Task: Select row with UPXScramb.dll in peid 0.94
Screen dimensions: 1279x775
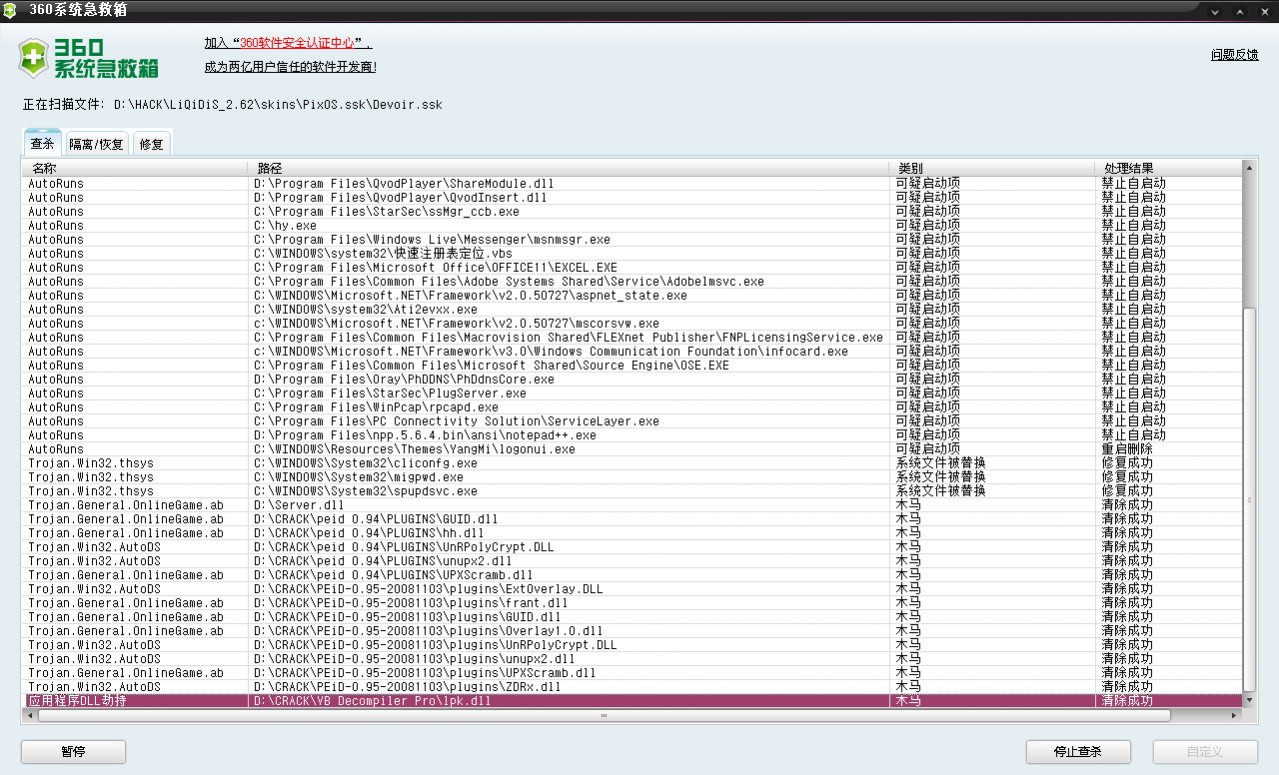Action: [633, 576]
